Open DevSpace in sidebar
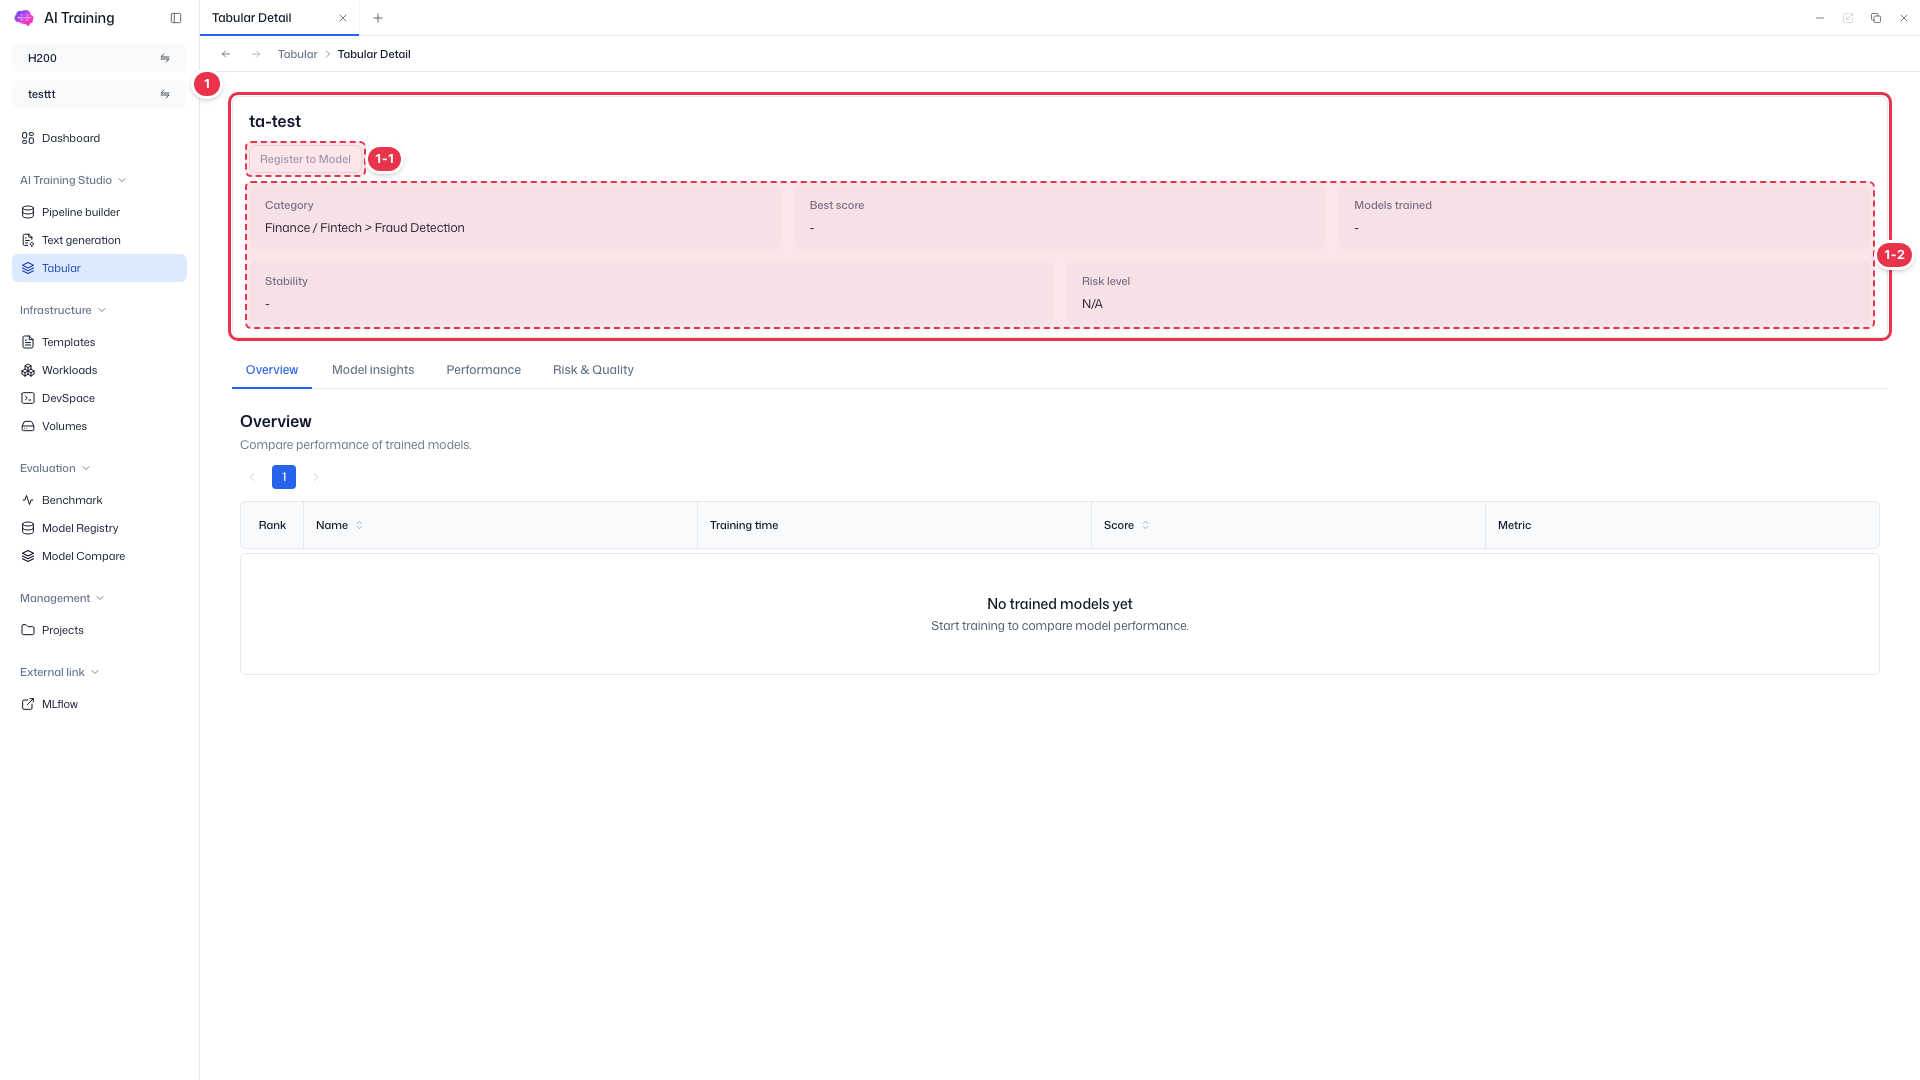 point(99,398)
